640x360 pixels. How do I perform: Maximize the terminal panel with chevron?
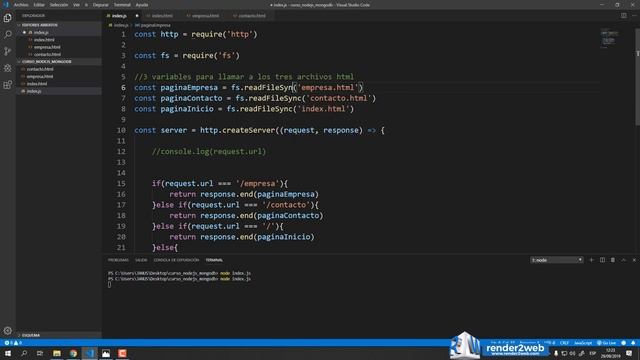(623, 260)
